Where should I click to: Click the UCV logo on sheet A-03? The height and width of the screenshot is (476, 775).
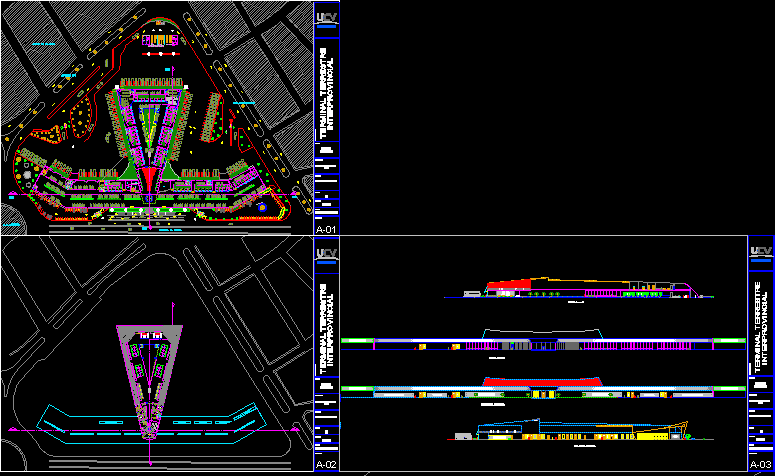coord(760,251)
